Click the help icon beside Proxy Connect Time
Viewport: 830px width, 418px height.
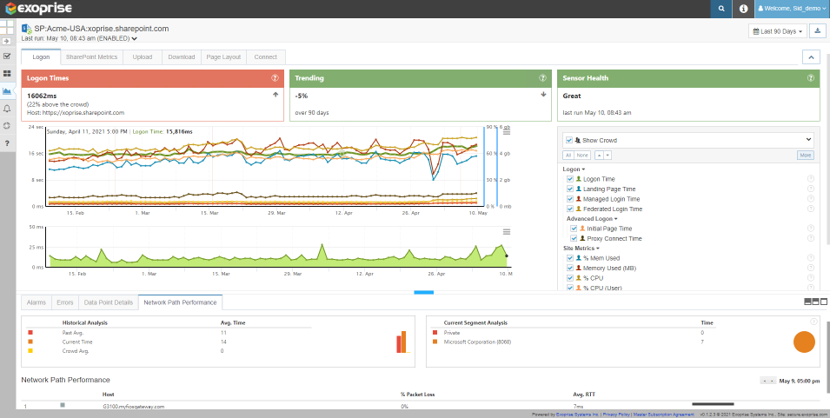[810, 238]
